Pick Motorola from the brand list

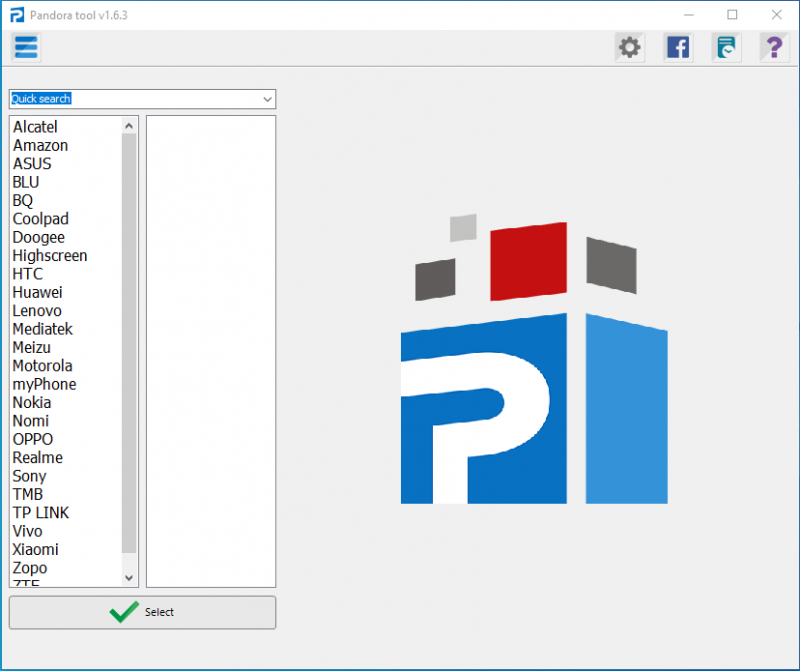point(42,366)
